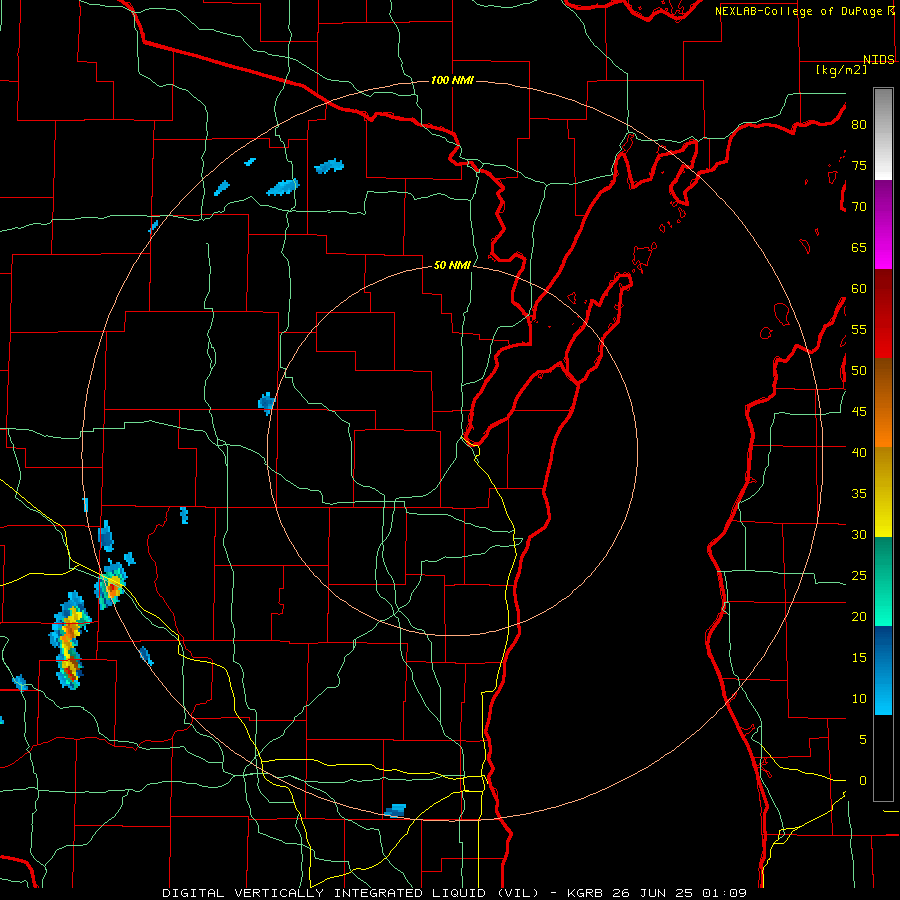Click the 30 value on the scale

[x=859, y=535]
